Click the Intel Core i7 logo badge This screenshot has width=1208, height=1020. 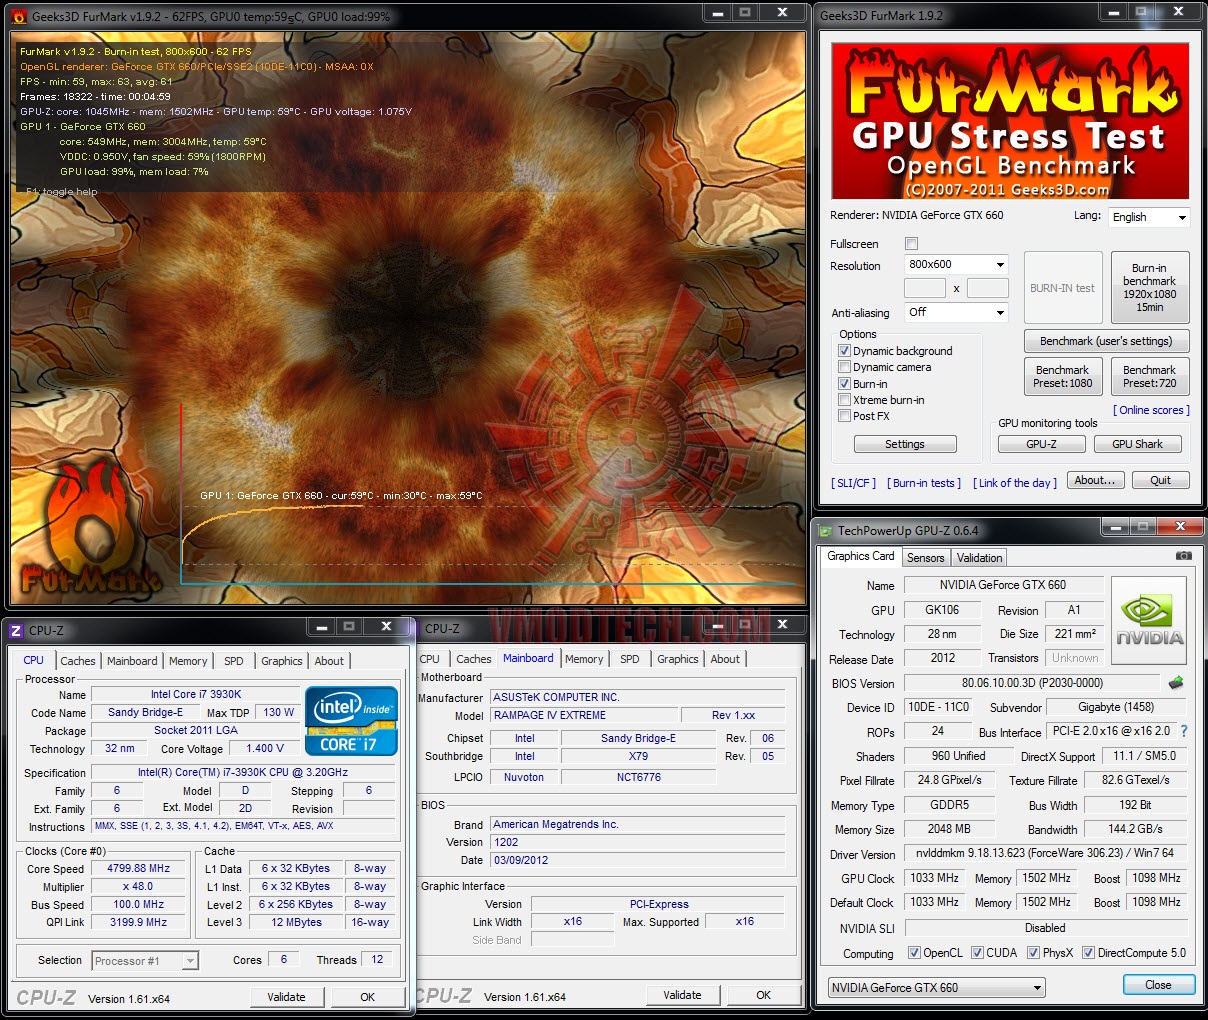point(352,721)
